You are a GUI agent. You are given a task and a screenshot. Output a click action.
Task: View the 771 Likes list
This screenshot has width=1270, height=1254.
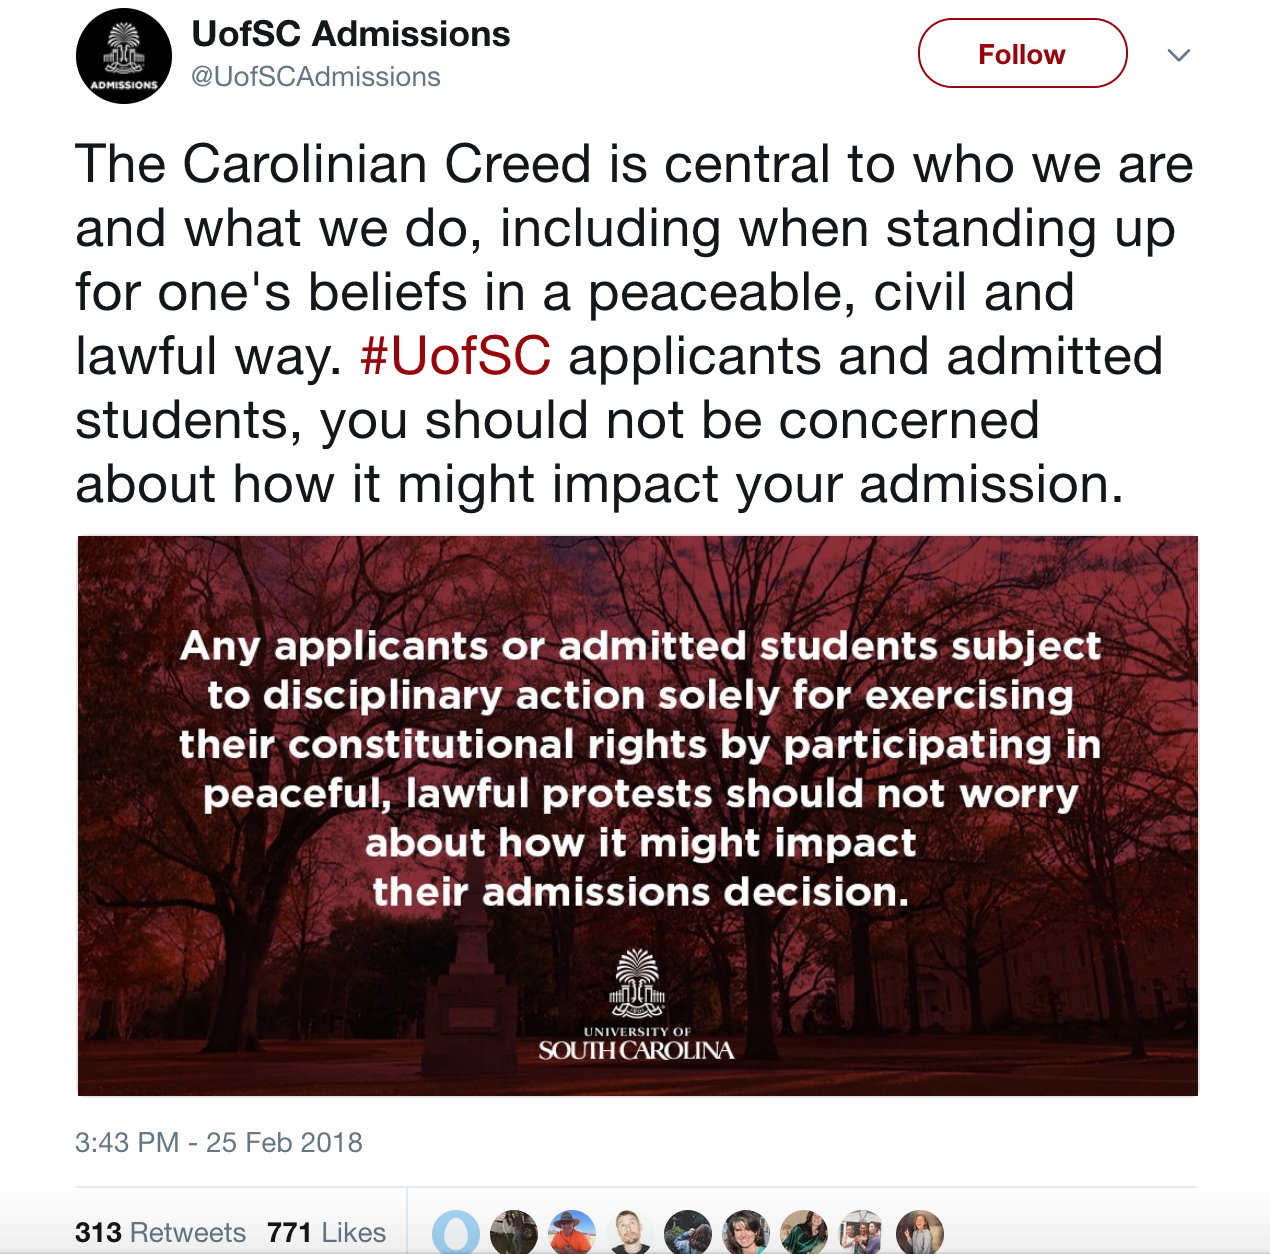tap(326, 1232)
